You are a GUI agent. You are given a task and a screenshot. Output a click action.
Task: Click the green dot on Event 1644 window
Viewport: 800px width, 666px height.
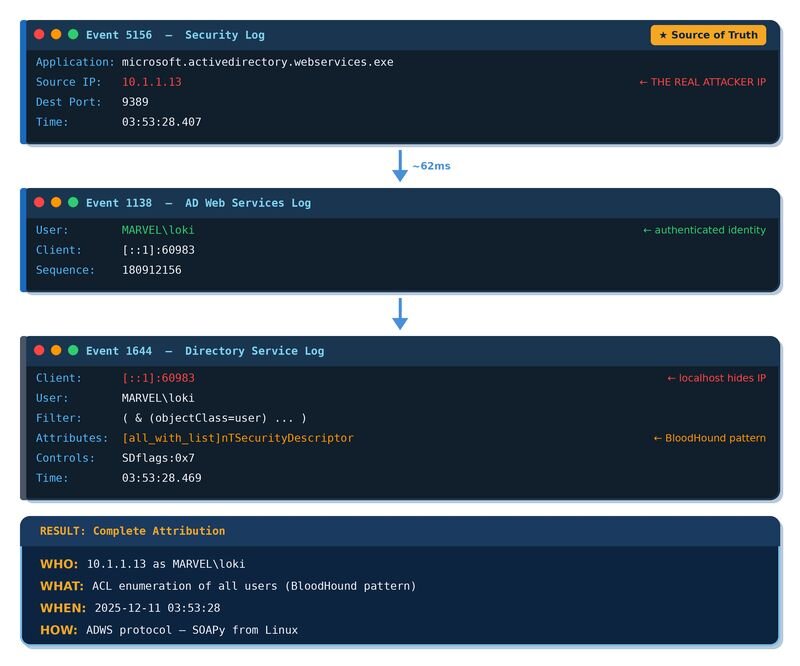click(x=73, y=351)
